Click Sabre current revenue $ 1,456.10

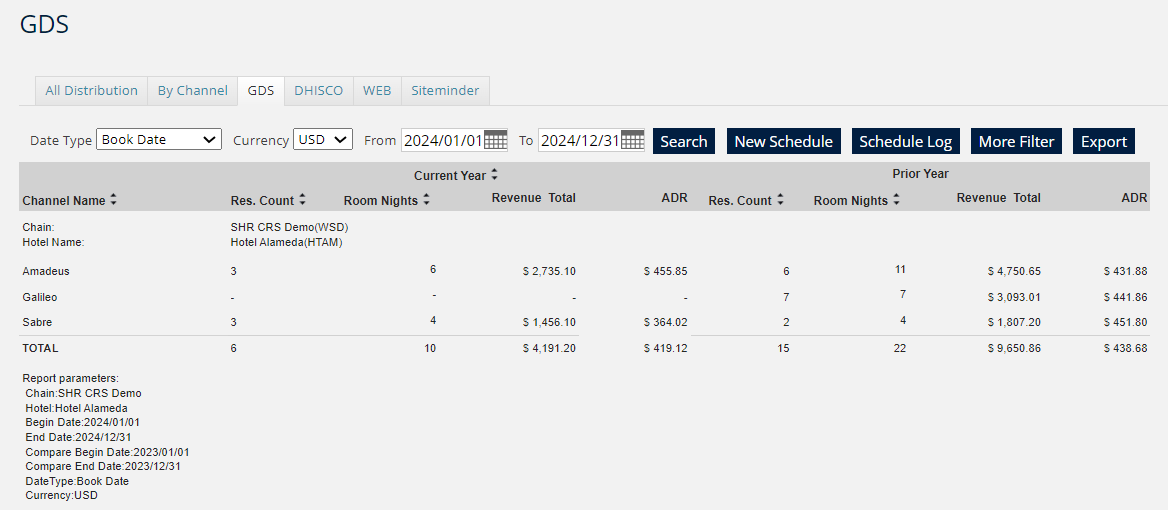(x=549, y=322)
